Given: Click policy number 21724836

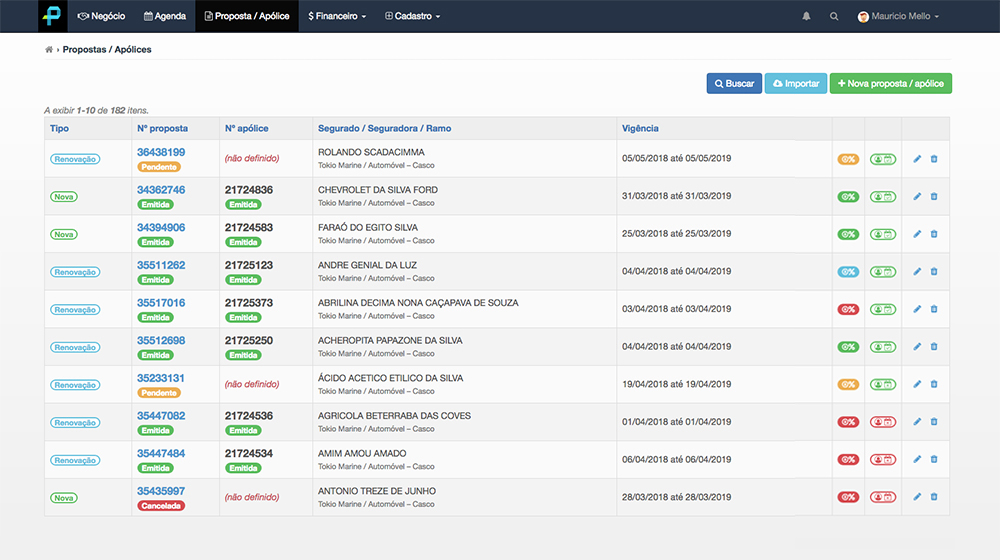Looking at the screenshot, I should point(249,190).
